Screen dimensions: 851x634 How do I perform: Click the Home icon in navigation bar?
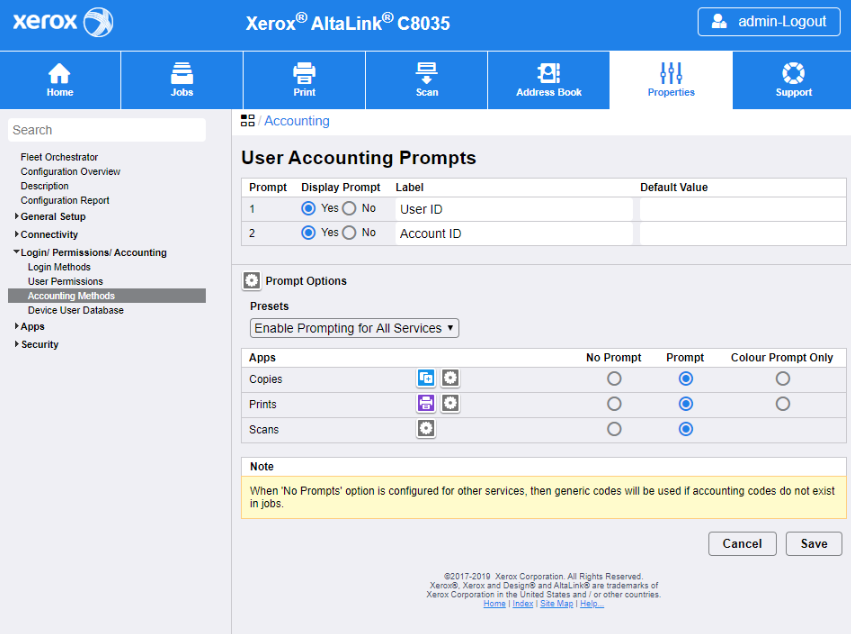60,74
